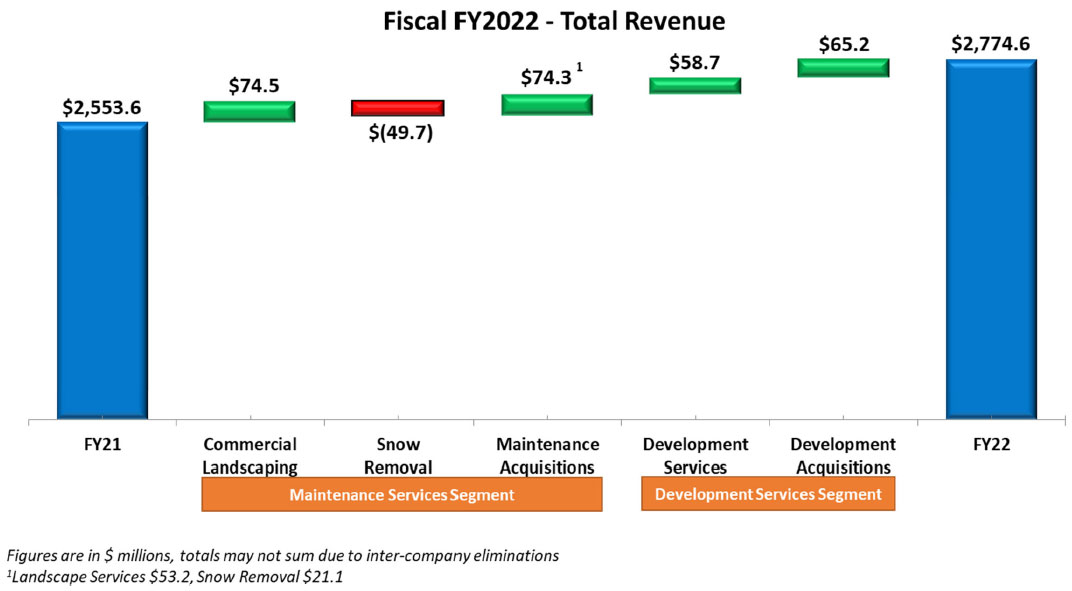1072x591 pixels.
Task: Click the $2,774.6 data label
Action: click(990, 43)
